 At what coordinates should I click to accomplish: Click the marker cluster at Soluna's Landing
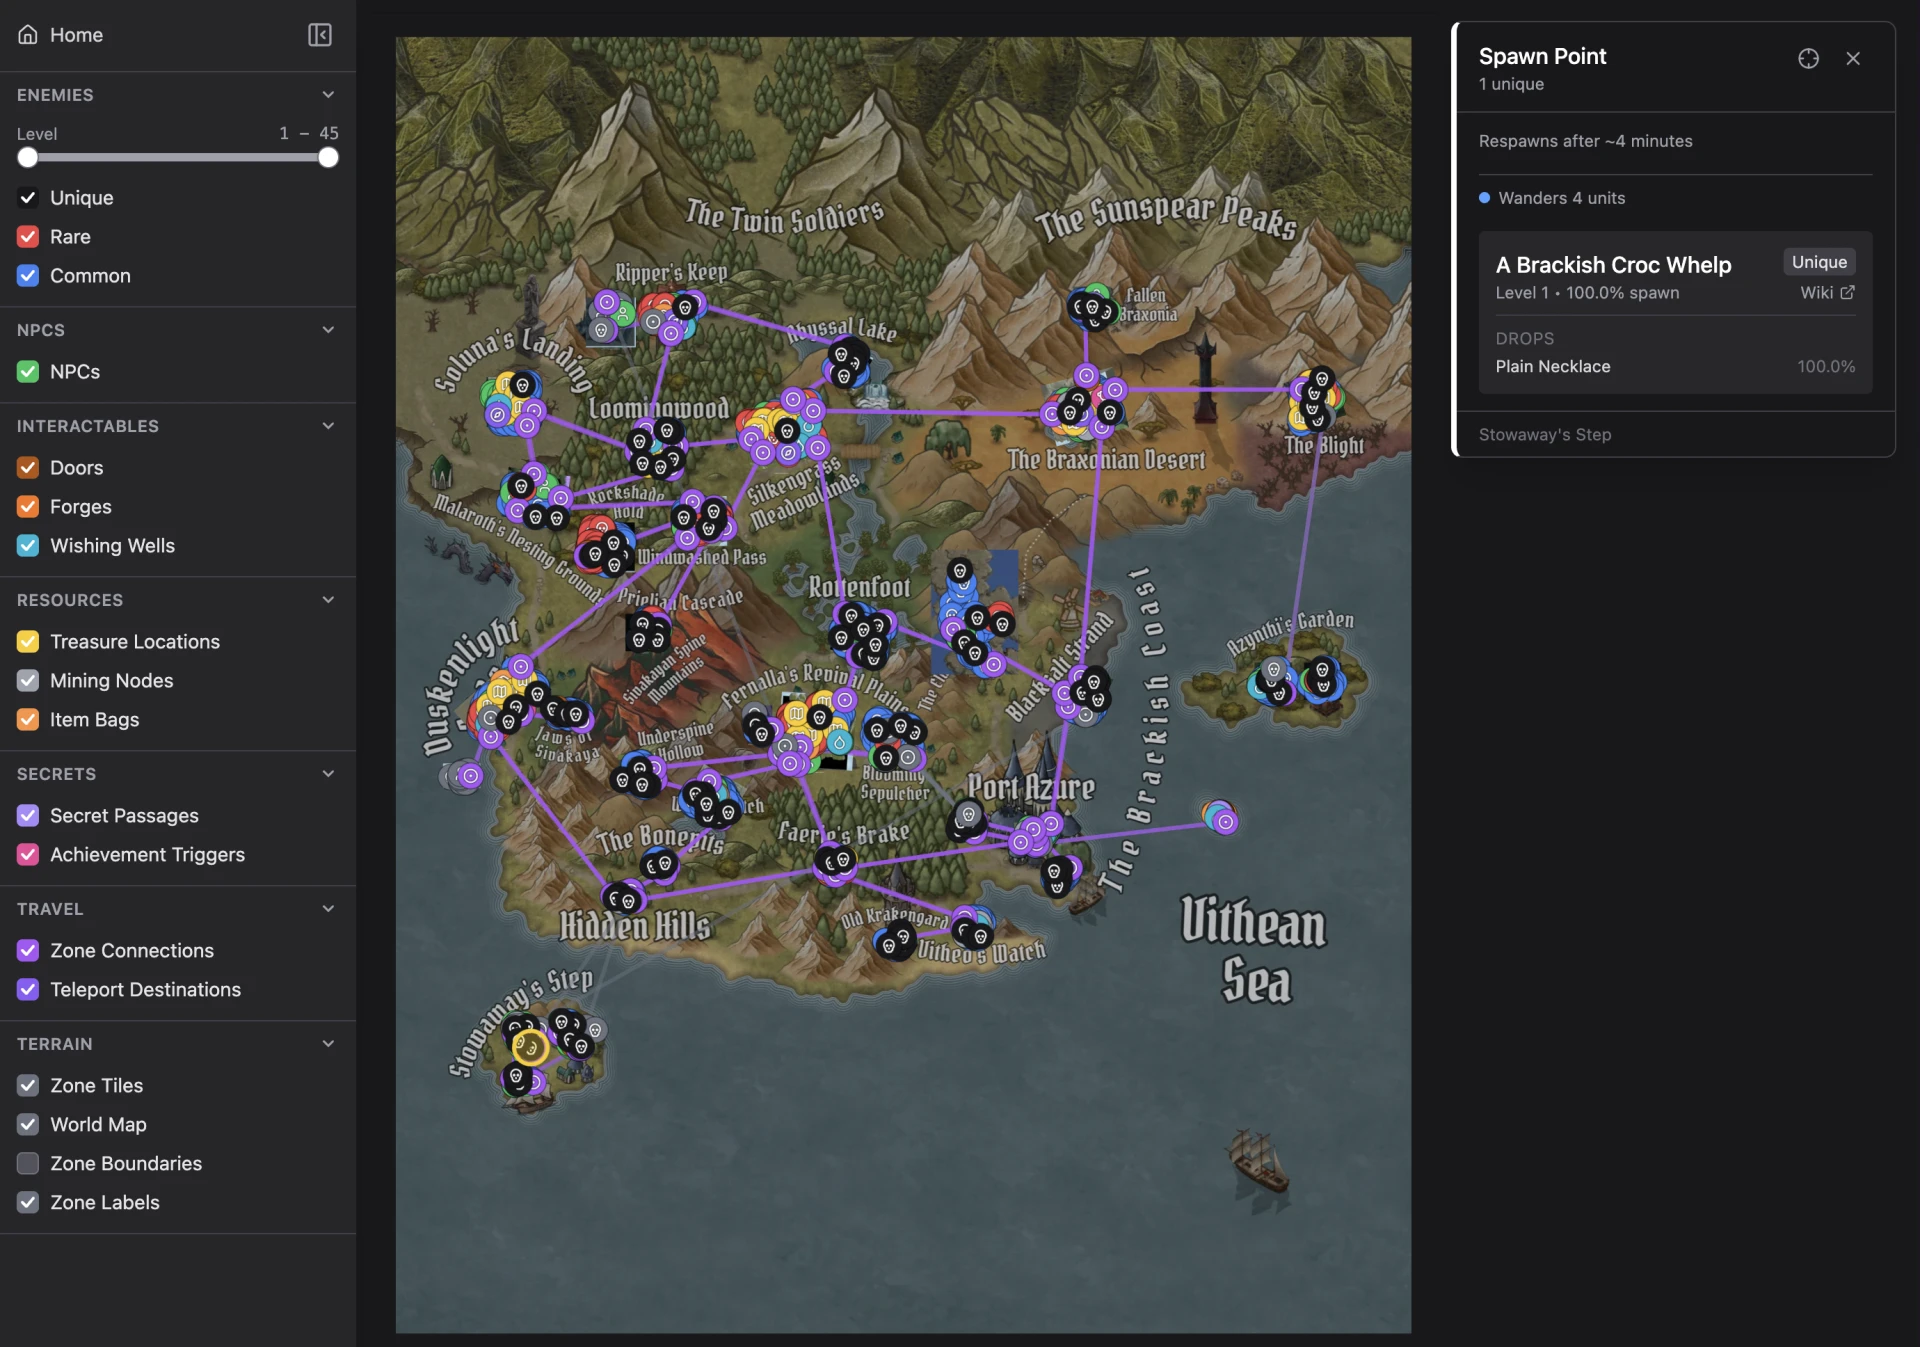[x=513, y=402]
